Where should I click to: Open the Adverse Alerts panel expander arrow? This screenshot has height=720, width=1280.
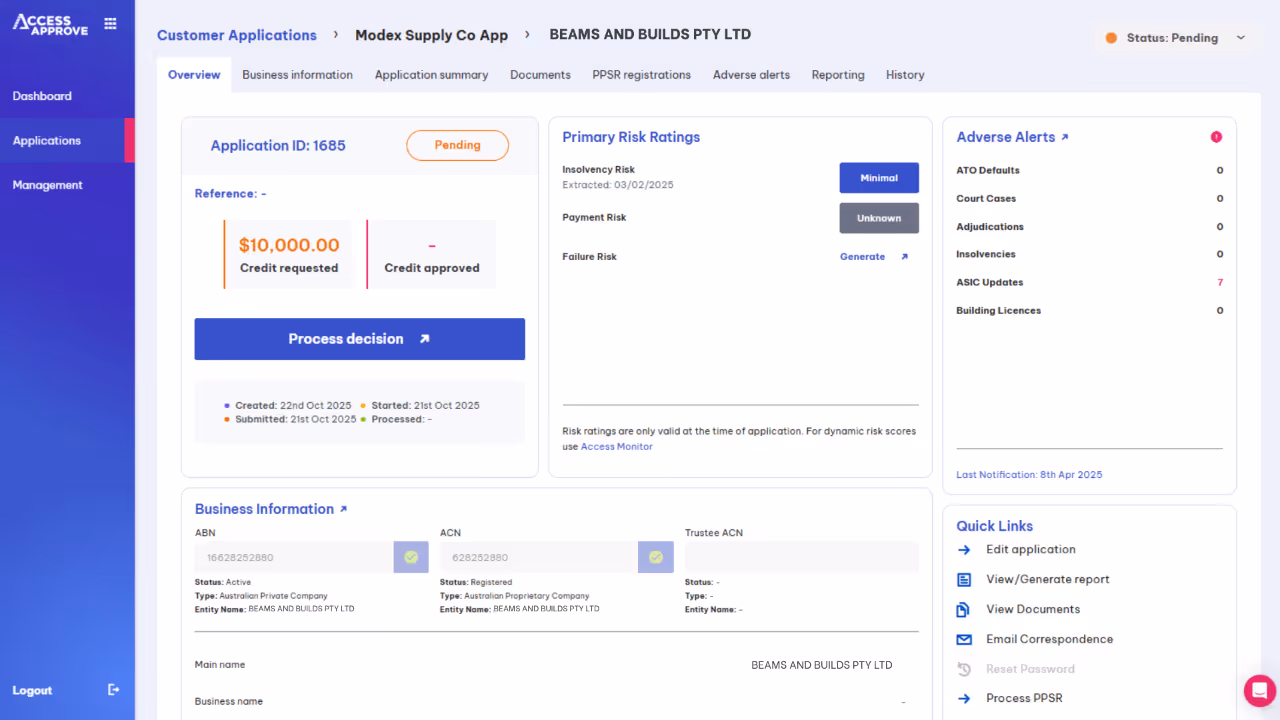pos(1065,136)
